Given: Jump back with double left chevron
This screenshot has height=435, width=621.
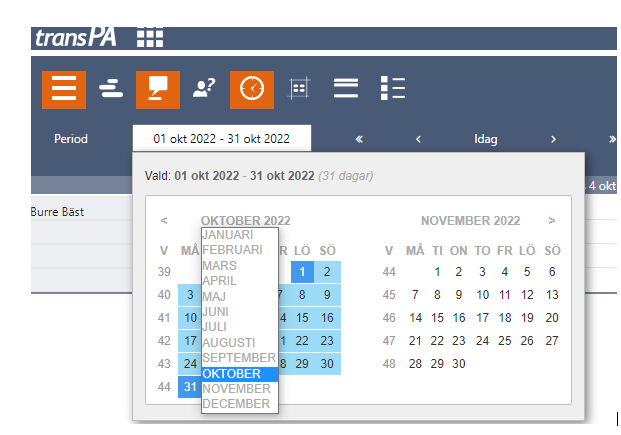Looking at the screenshot, I should tap(359, 139).
